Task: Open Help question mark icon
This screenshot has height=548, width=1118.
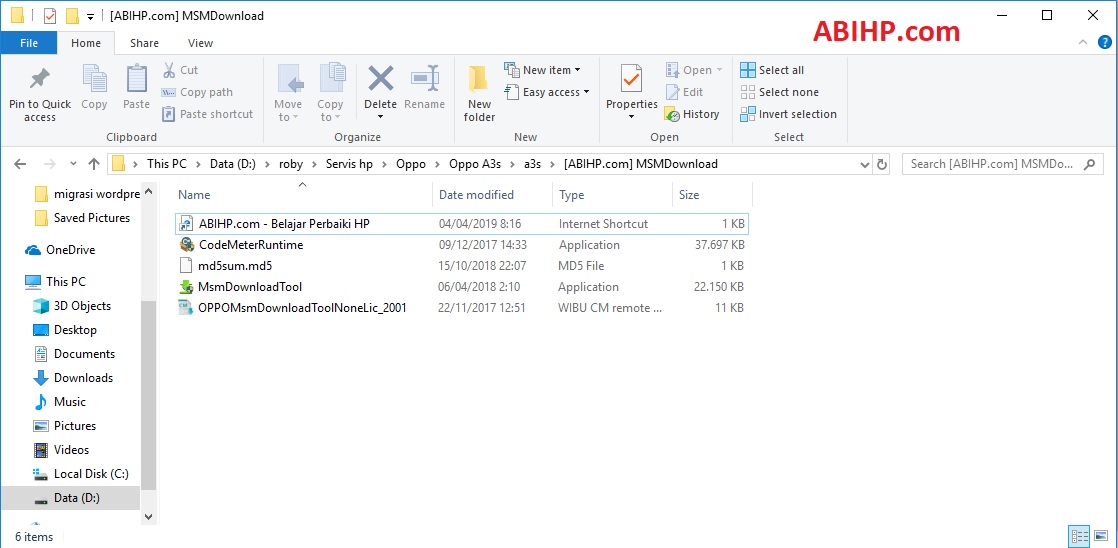Action: click(1103, 43)
